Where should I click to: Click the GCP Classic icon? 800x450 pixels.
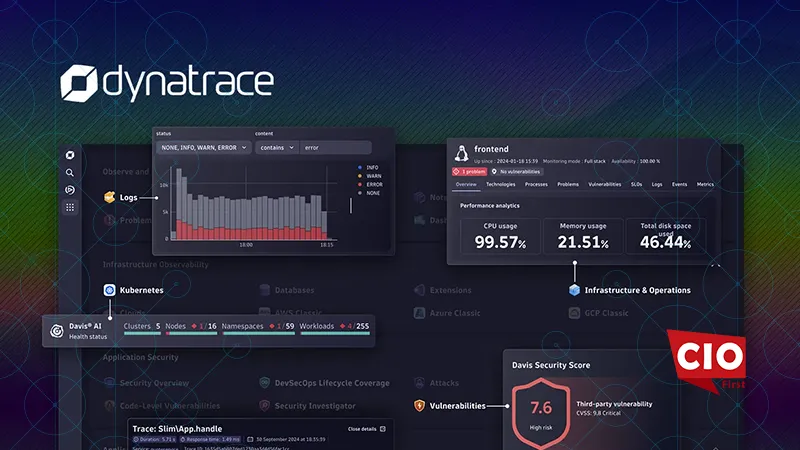click(574, 313)
